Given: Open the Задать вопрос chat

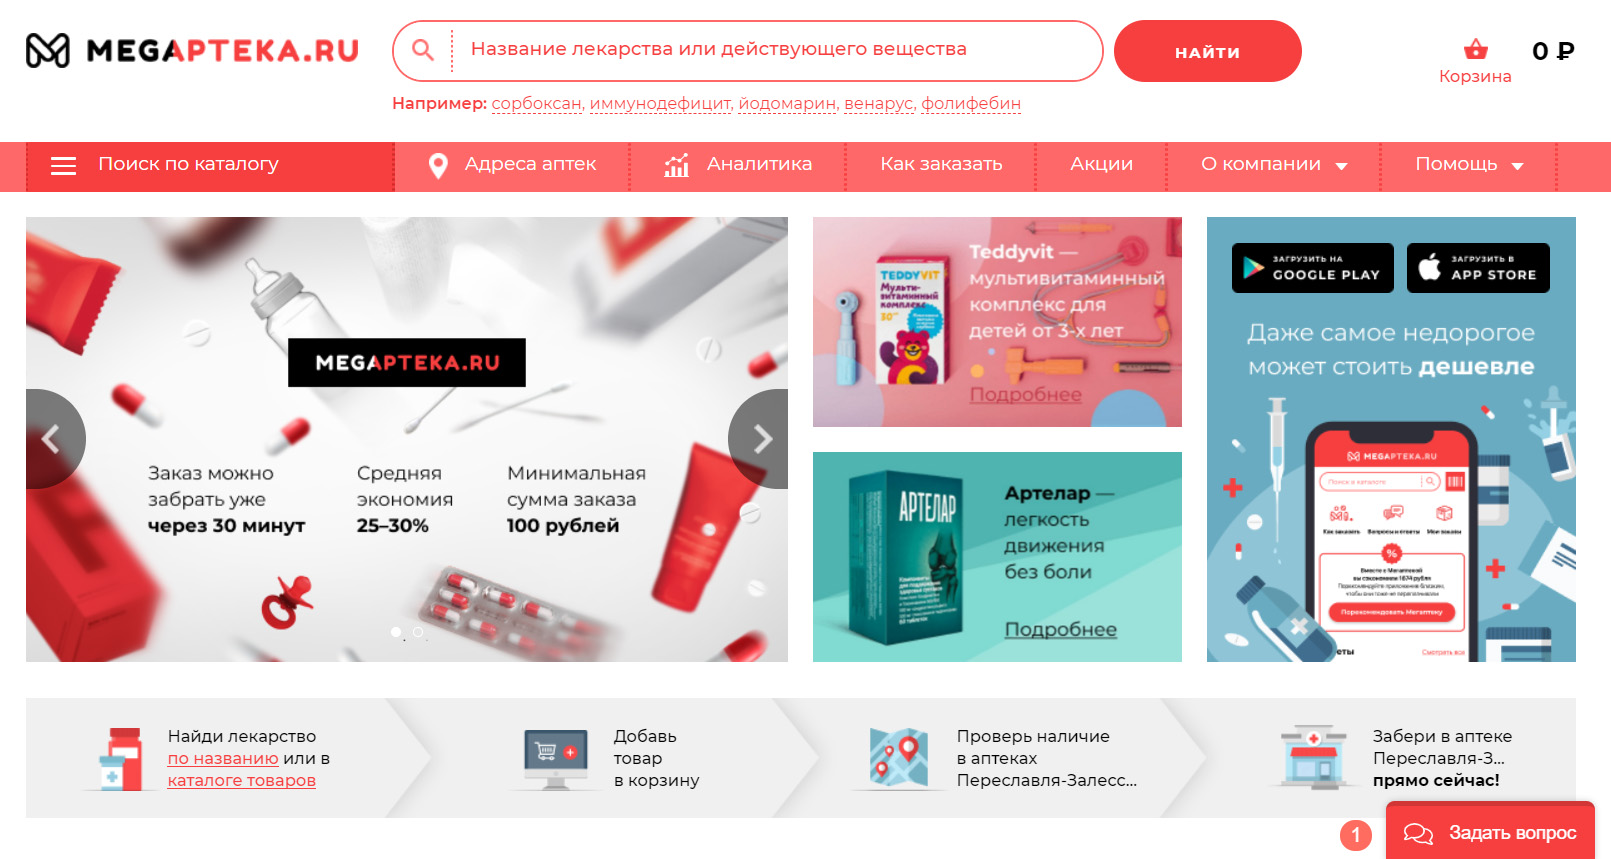Looking at the screenshot, I should (1490, 832).
